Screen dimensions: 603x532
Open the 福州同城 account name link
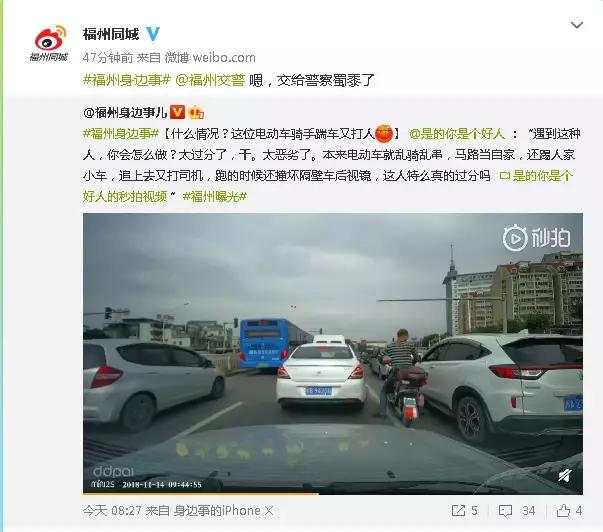coord(111,34)
